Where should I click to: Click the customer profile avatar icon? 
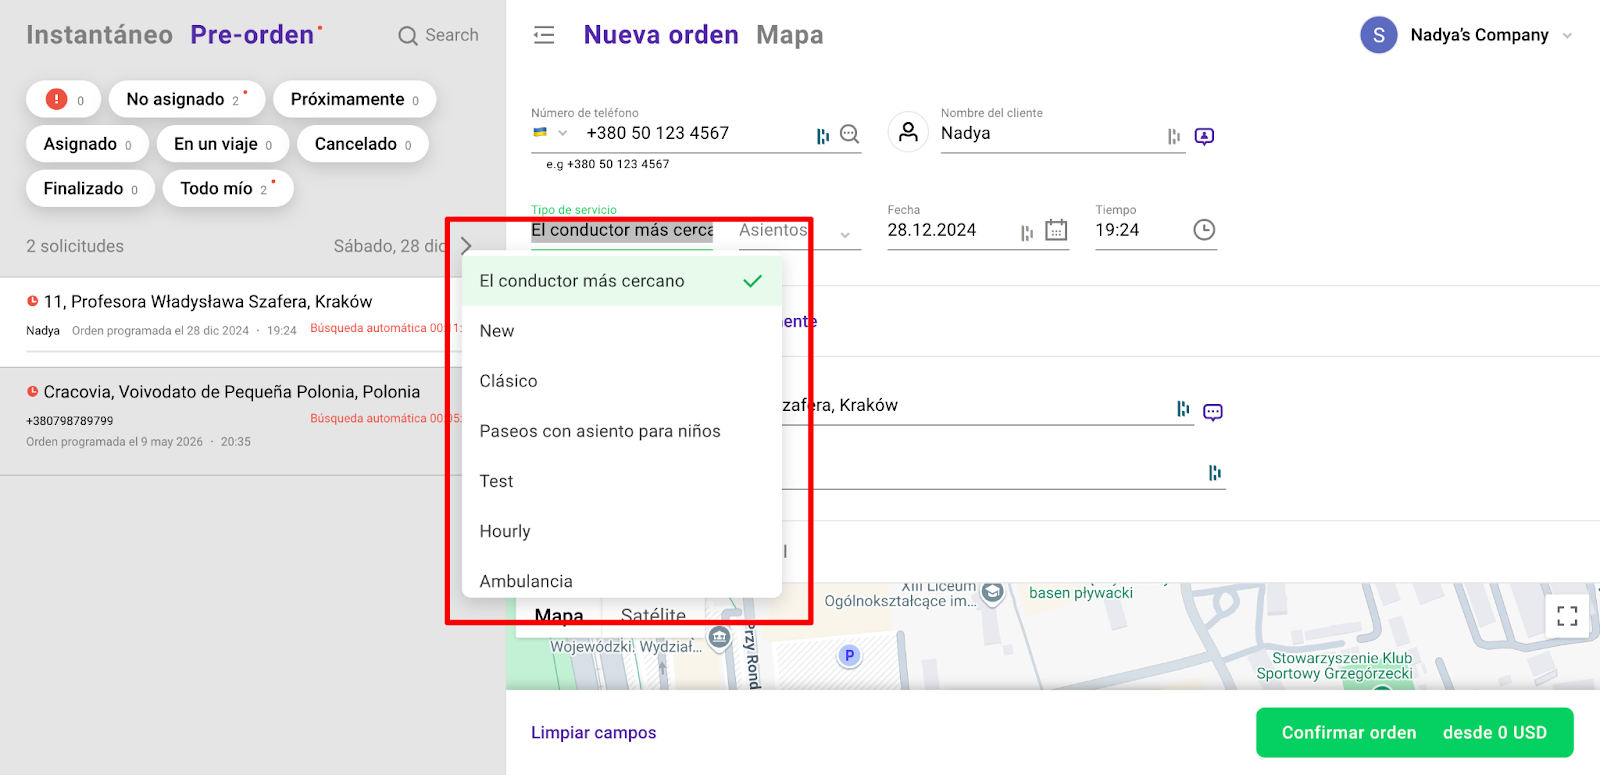click(x=908, y=132)
